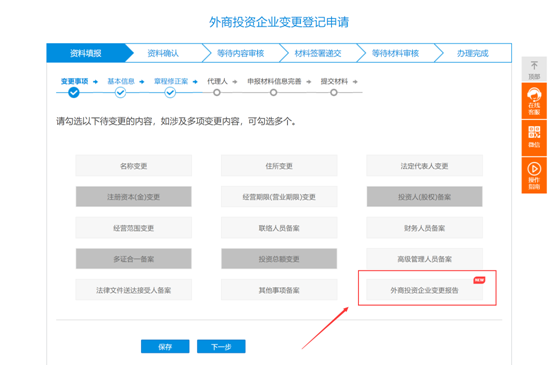
Task: Select 高级管理人员备案 option
Action: 425,259
